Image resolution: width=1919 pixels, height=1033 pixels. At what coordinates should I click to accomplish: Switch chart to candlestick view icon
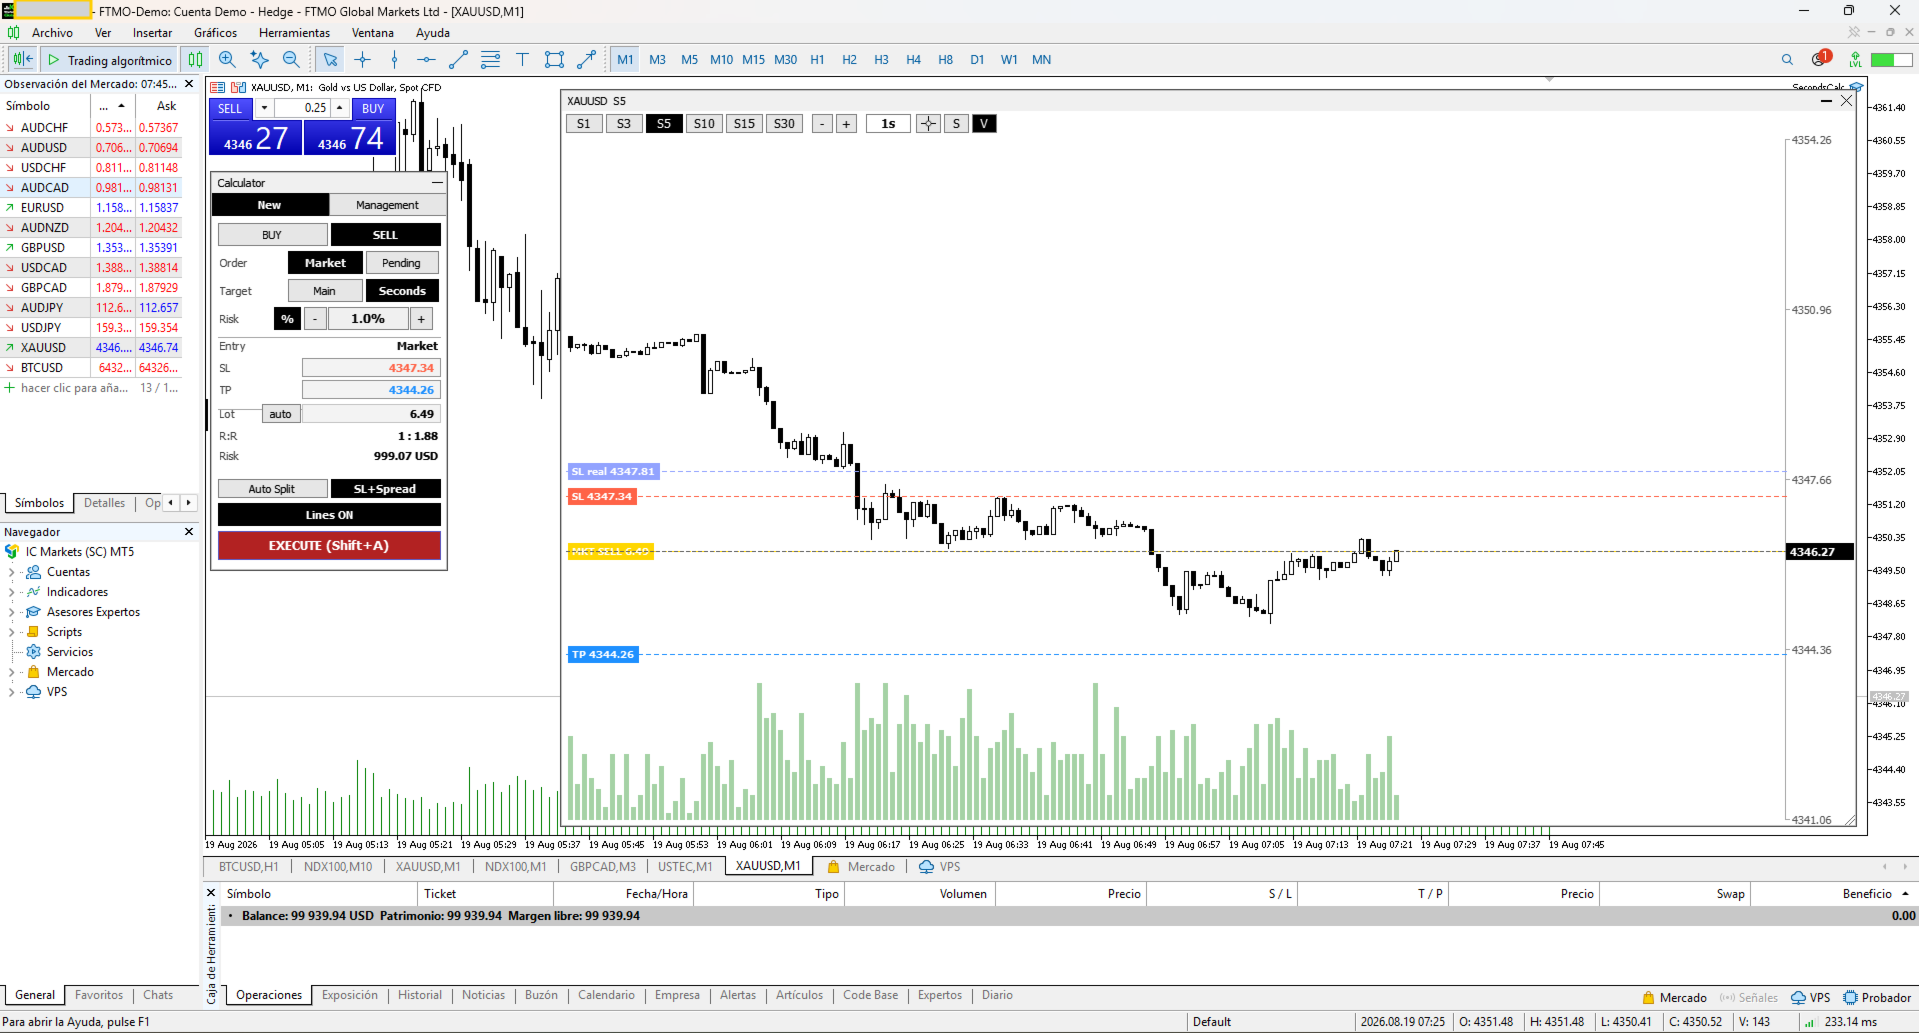[x=195, y=59]
